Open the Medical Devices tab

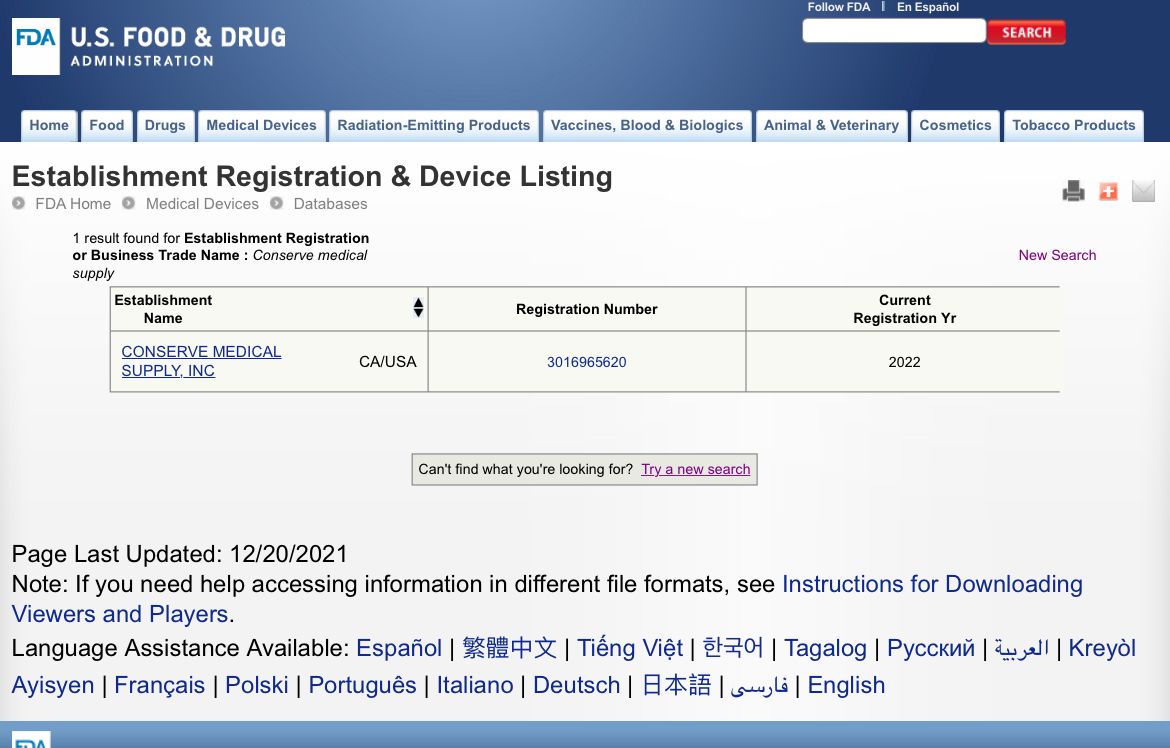(x=261, y=125)
